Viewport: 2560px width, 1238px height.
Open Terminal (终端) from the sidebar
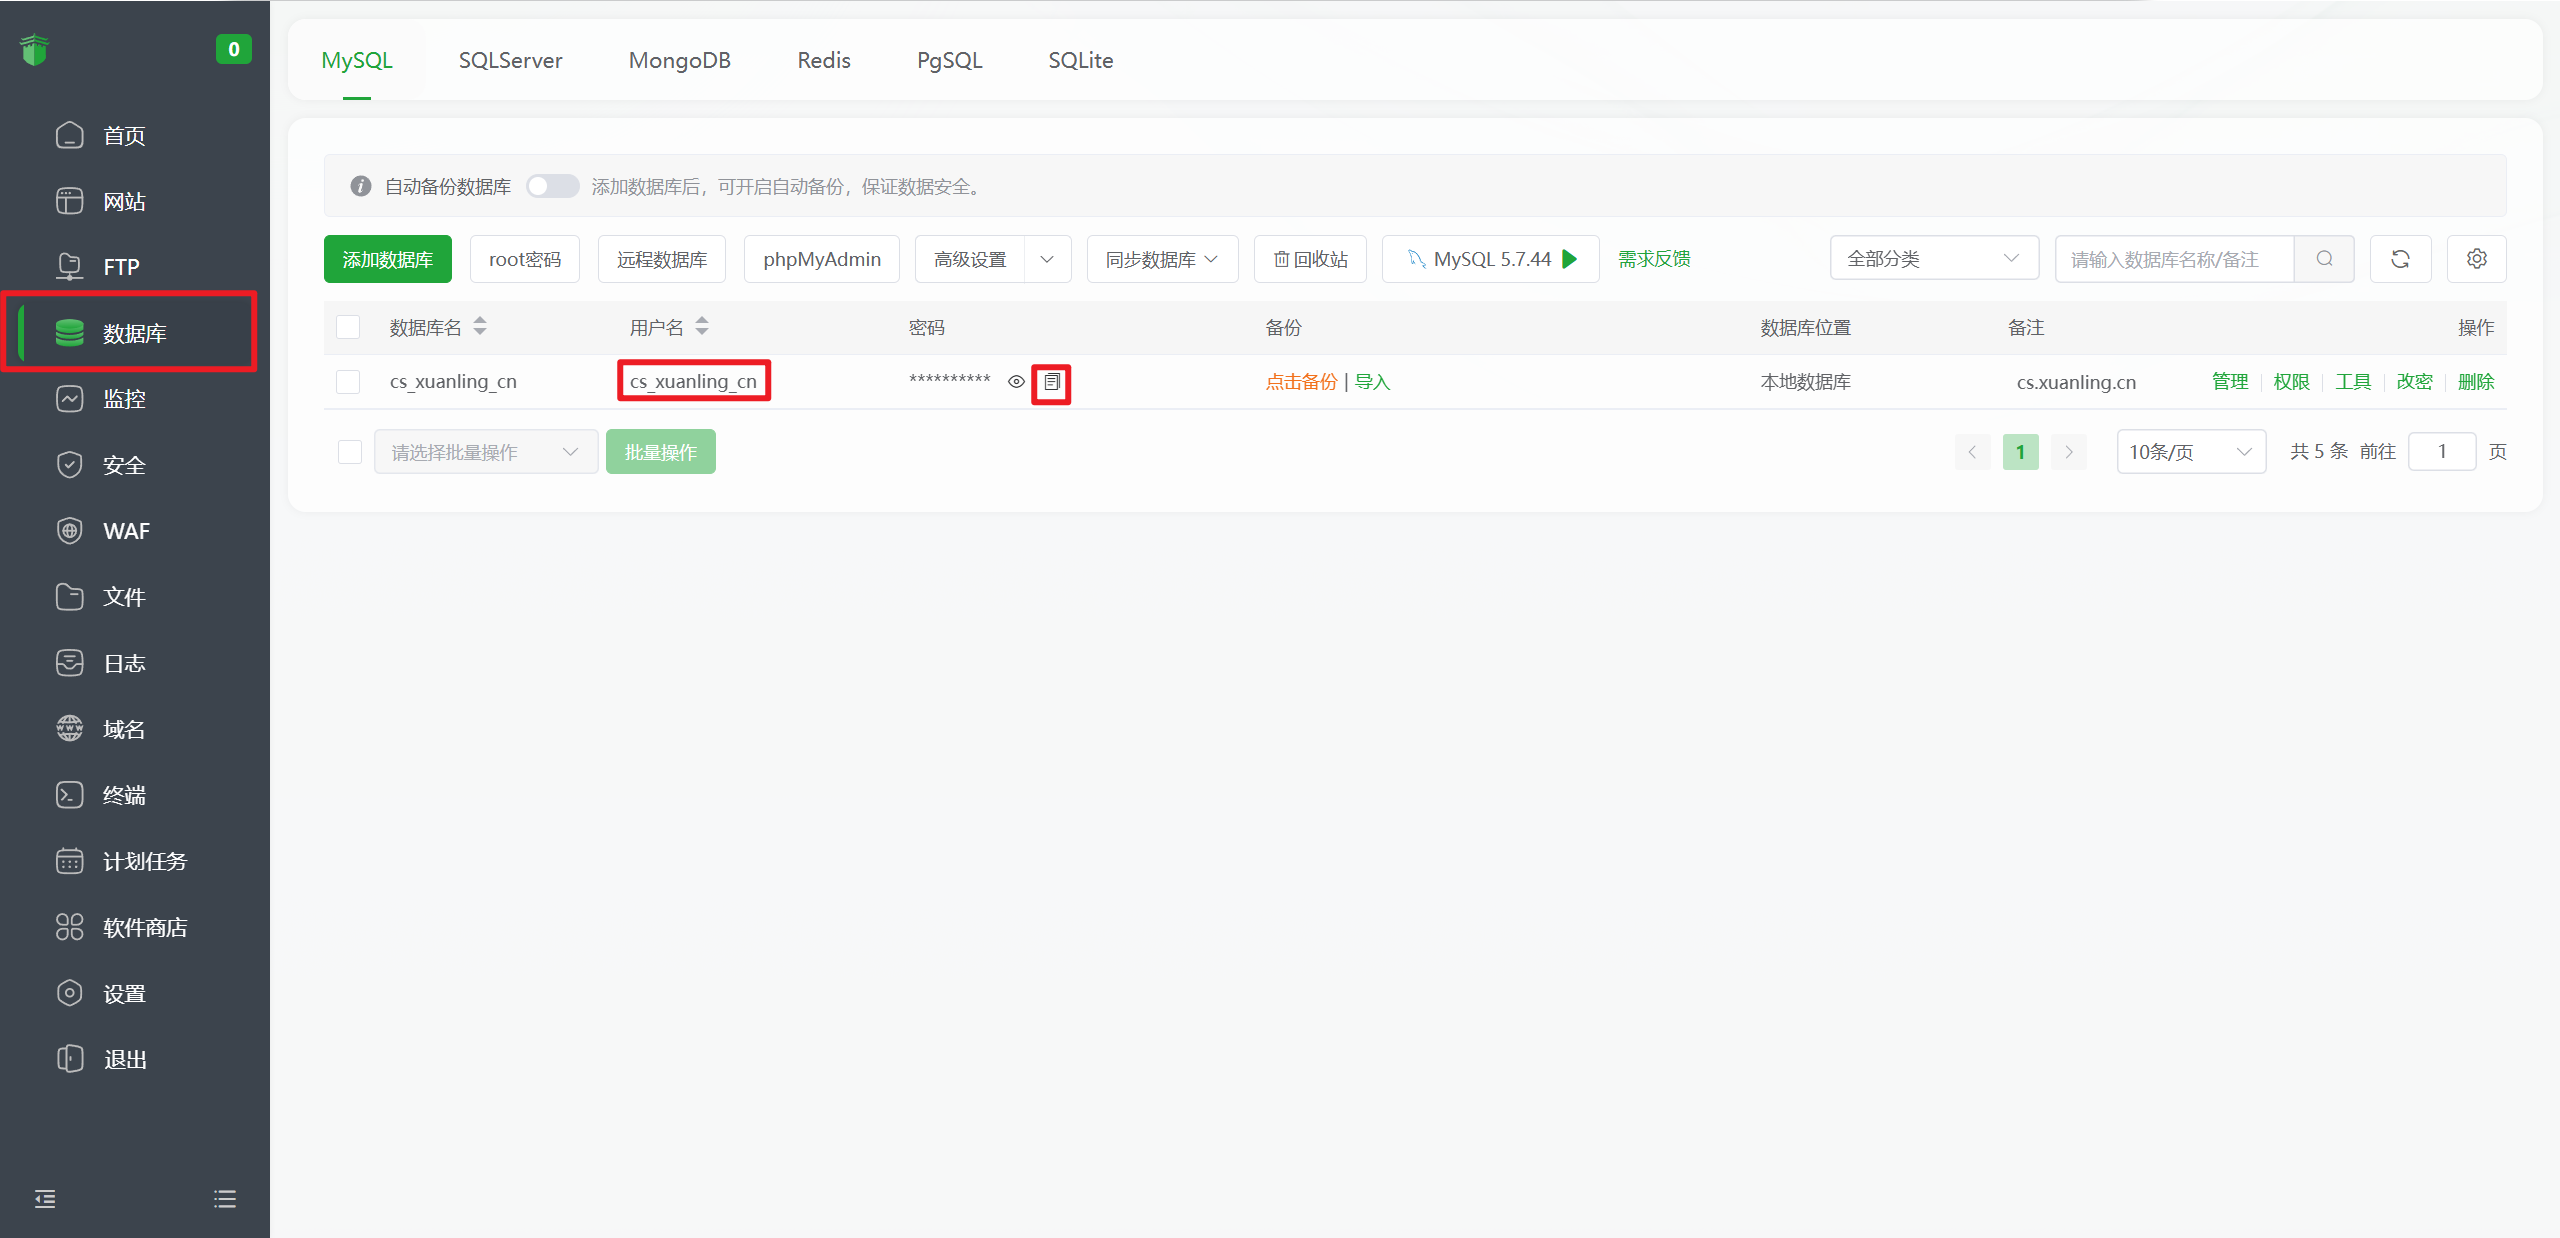click(x=124, y=795)
